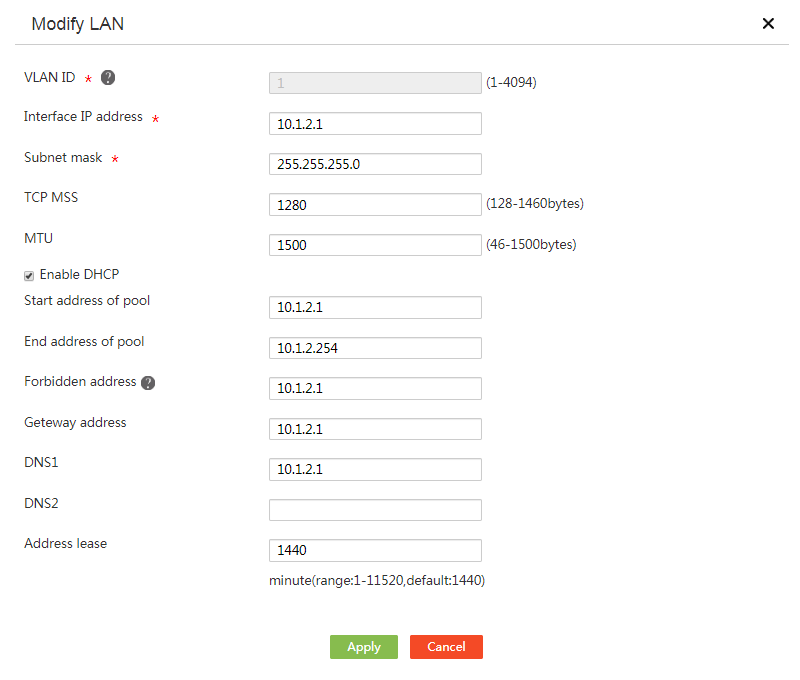Click the 'End address of pool' label
This screenshot has height=680, width=800.
[x=84, y=341]
